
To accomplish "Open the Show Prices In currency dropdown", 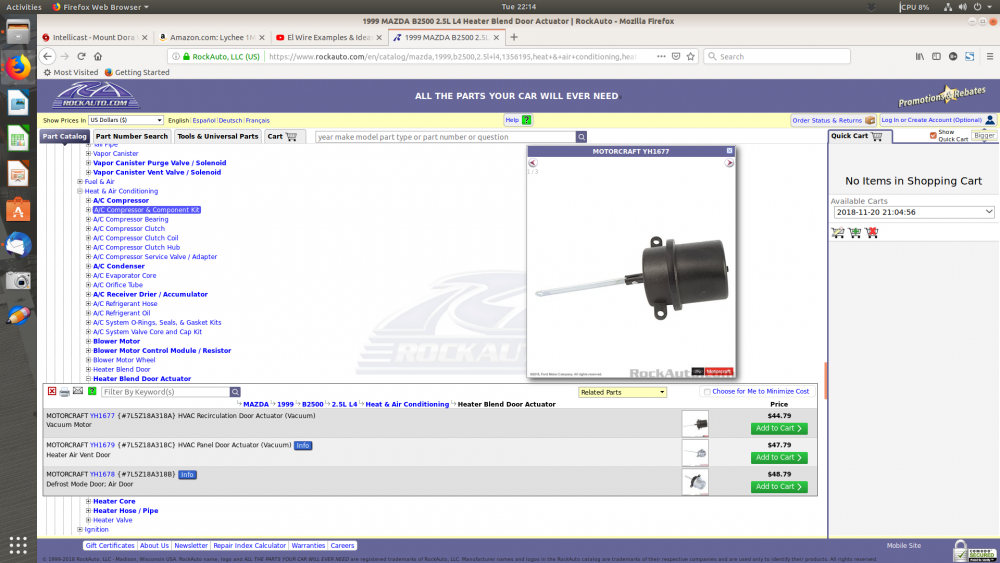I will pos(126,120).
